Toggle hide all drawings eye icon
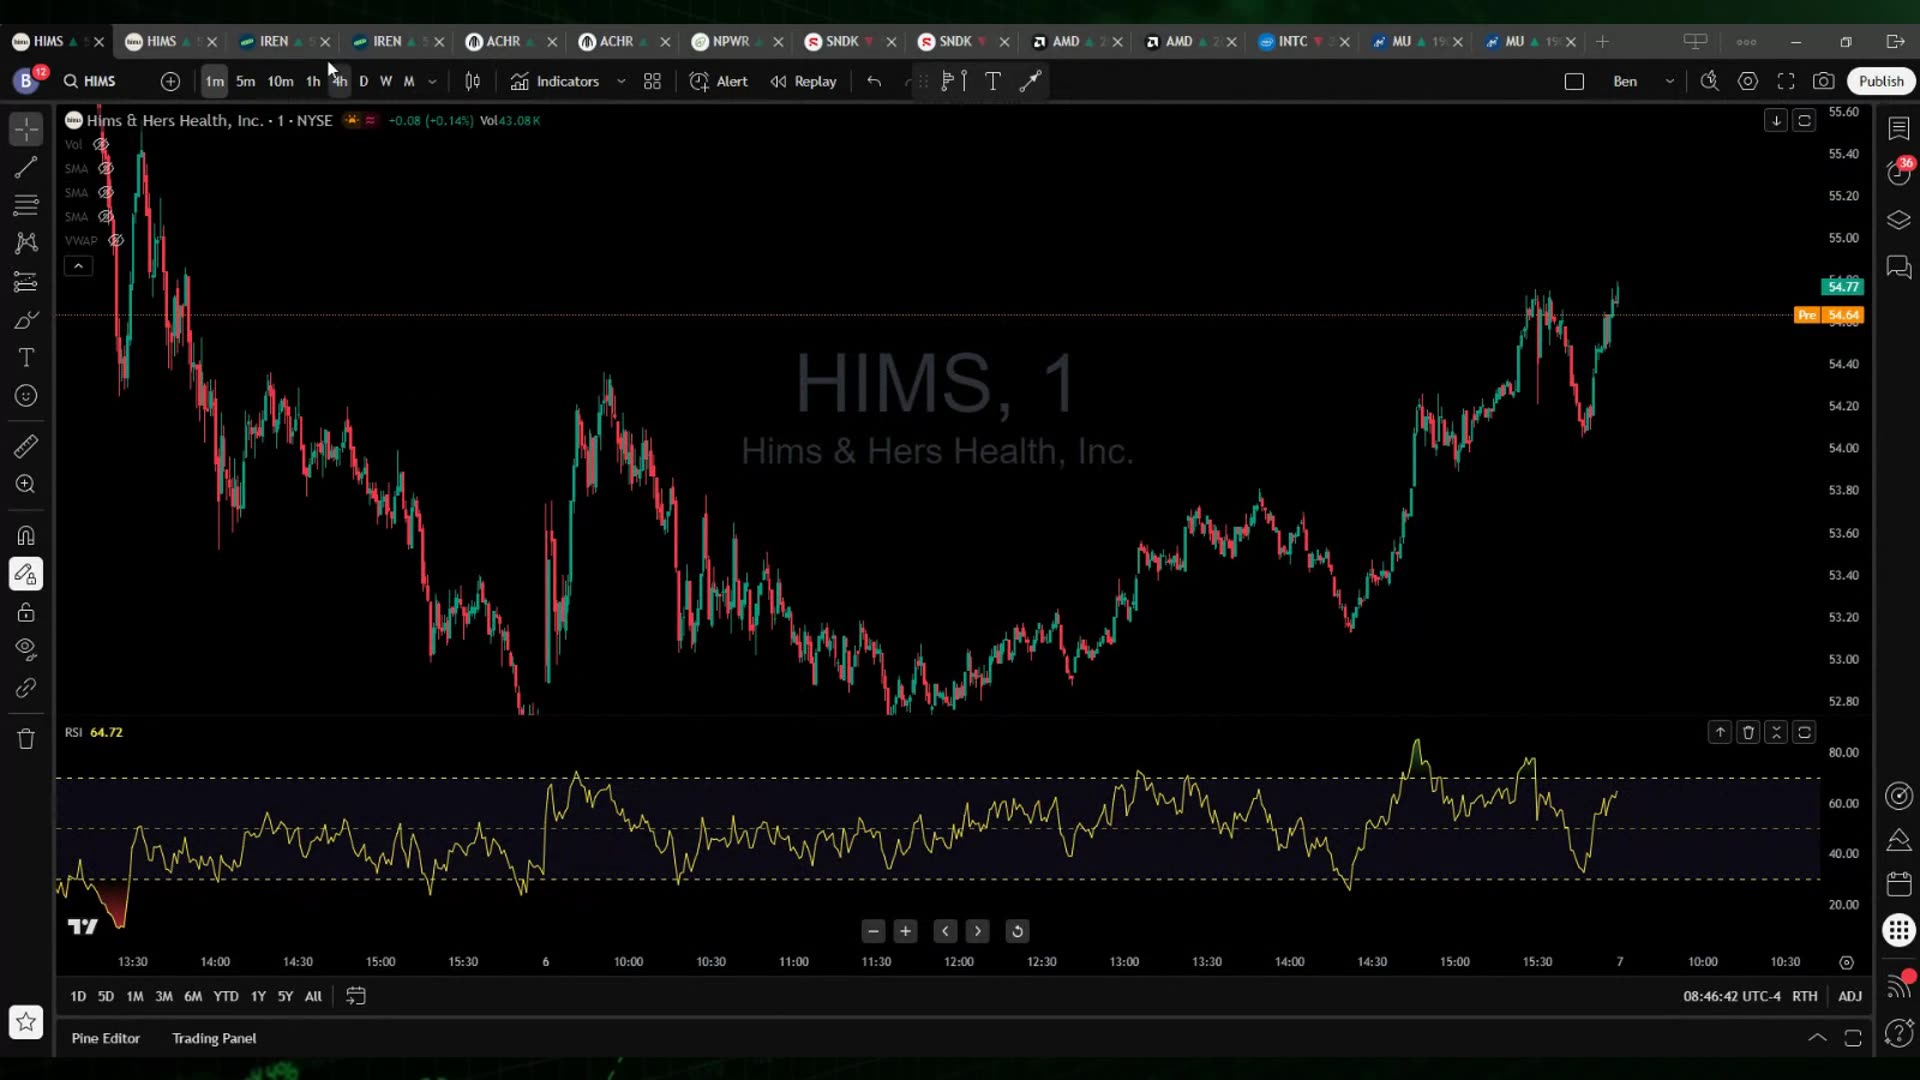 (25, 649)
